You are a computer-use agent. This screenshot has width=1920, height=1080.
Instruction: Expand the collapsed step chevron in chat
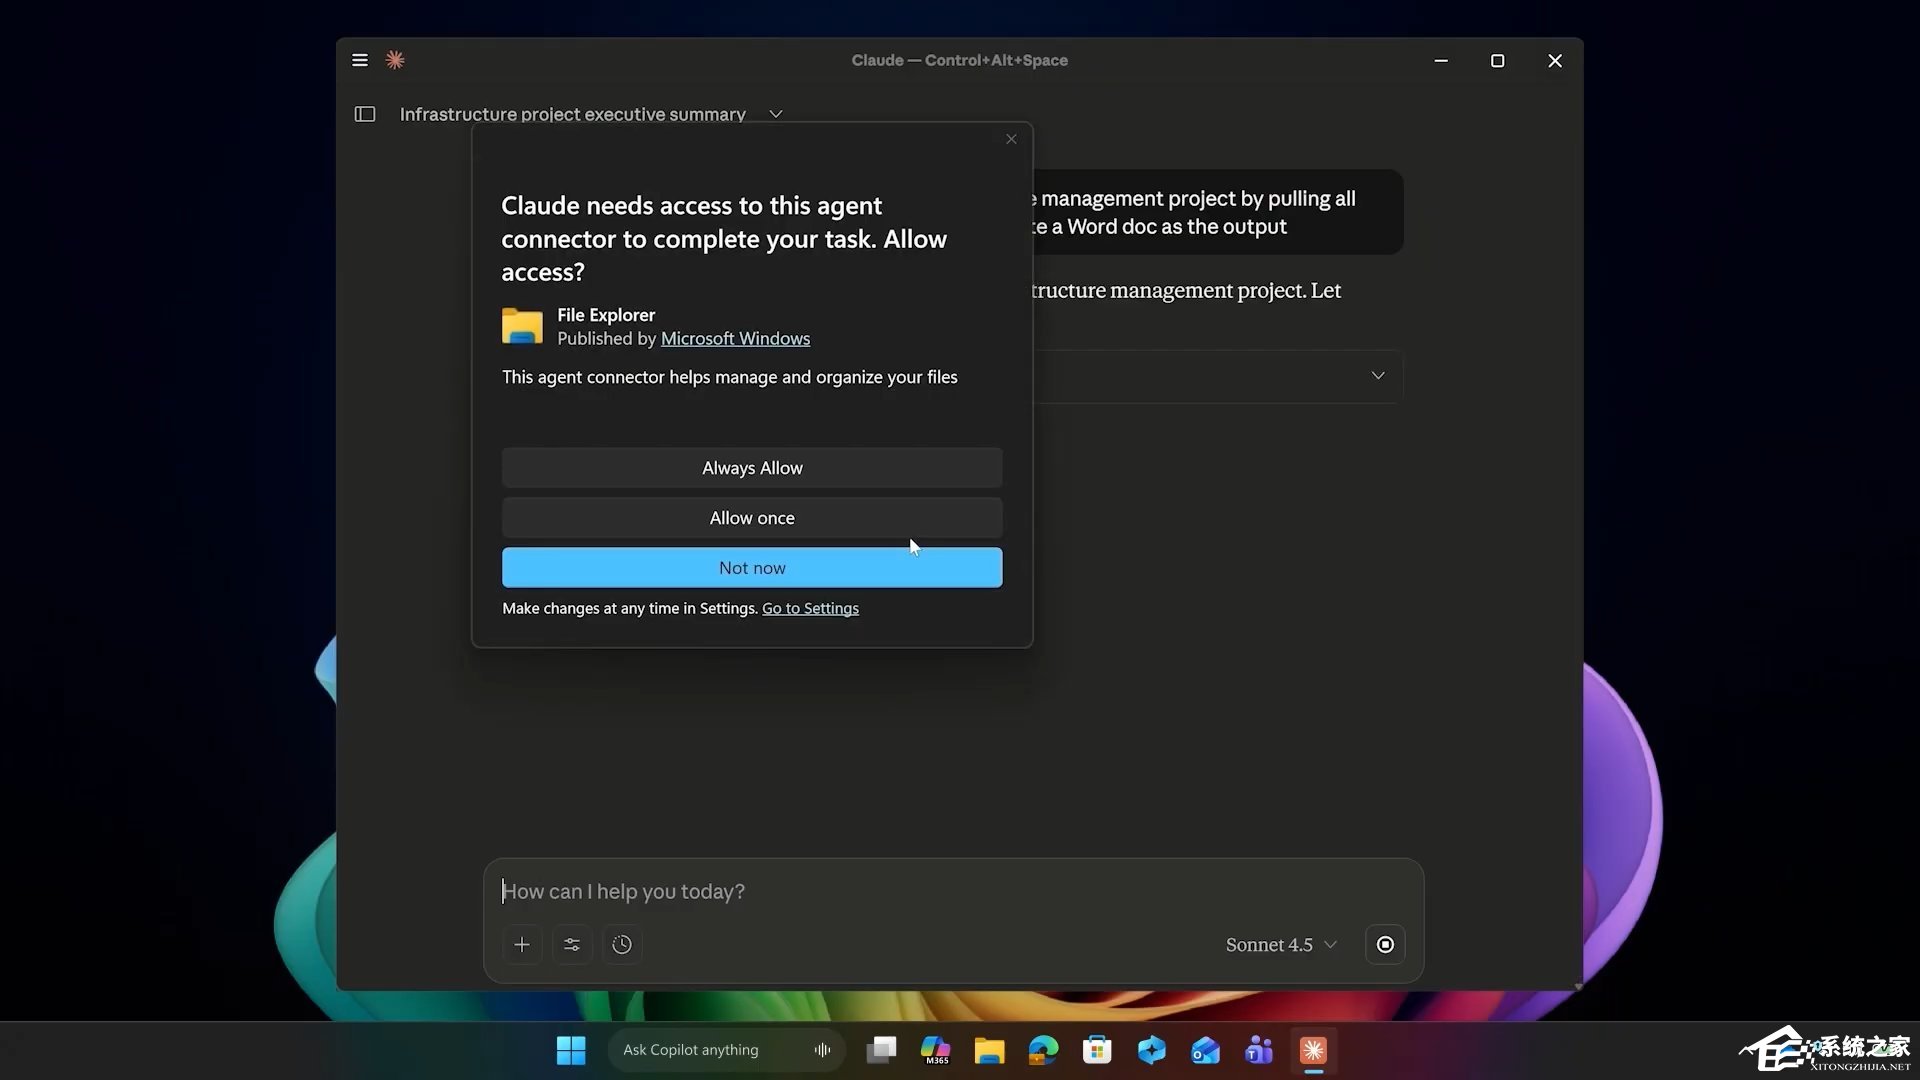1378,376
